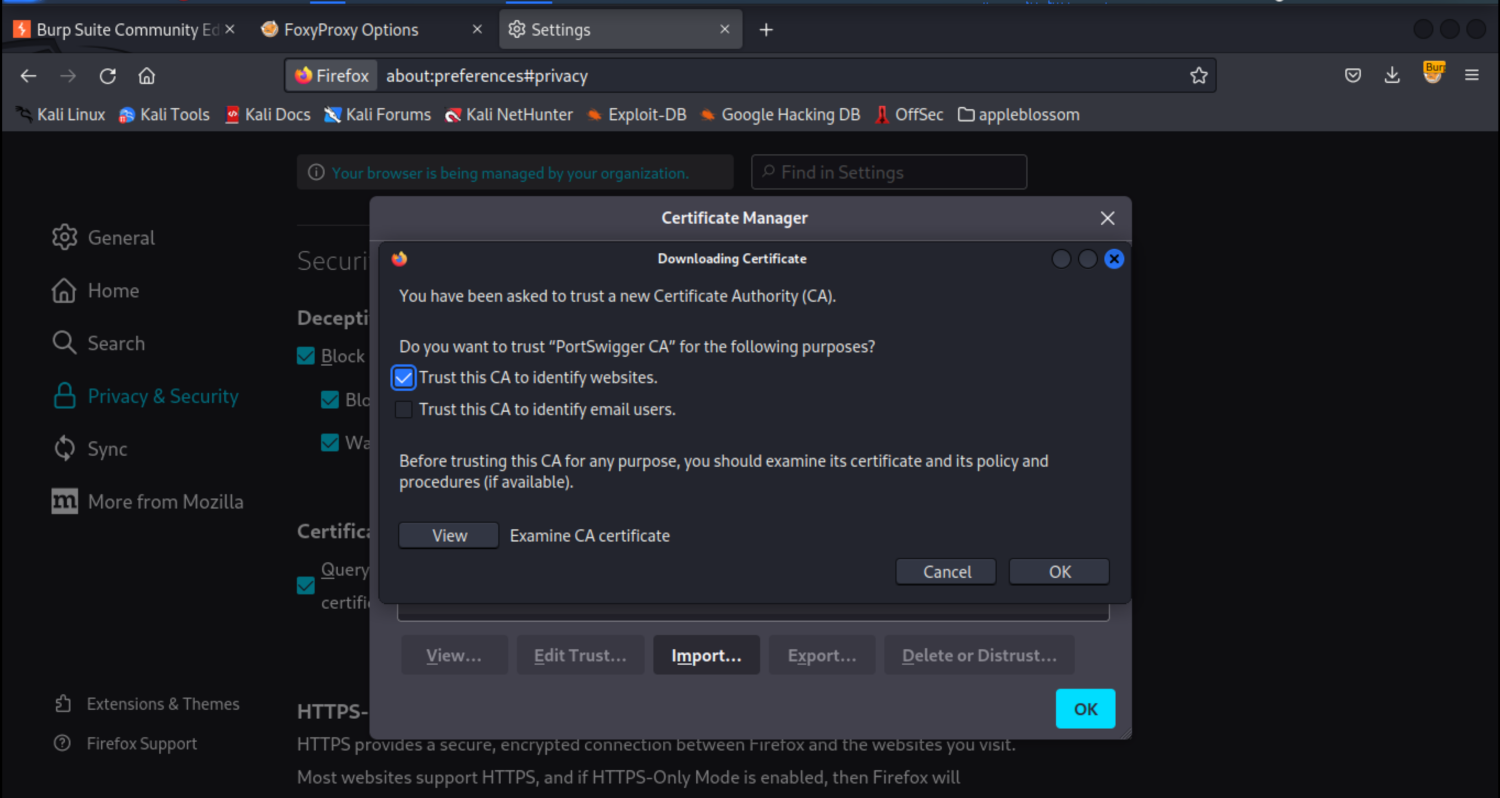Open Extensions & Themes link
Viewport: 1500px width, 798px height.
point(147,704)
